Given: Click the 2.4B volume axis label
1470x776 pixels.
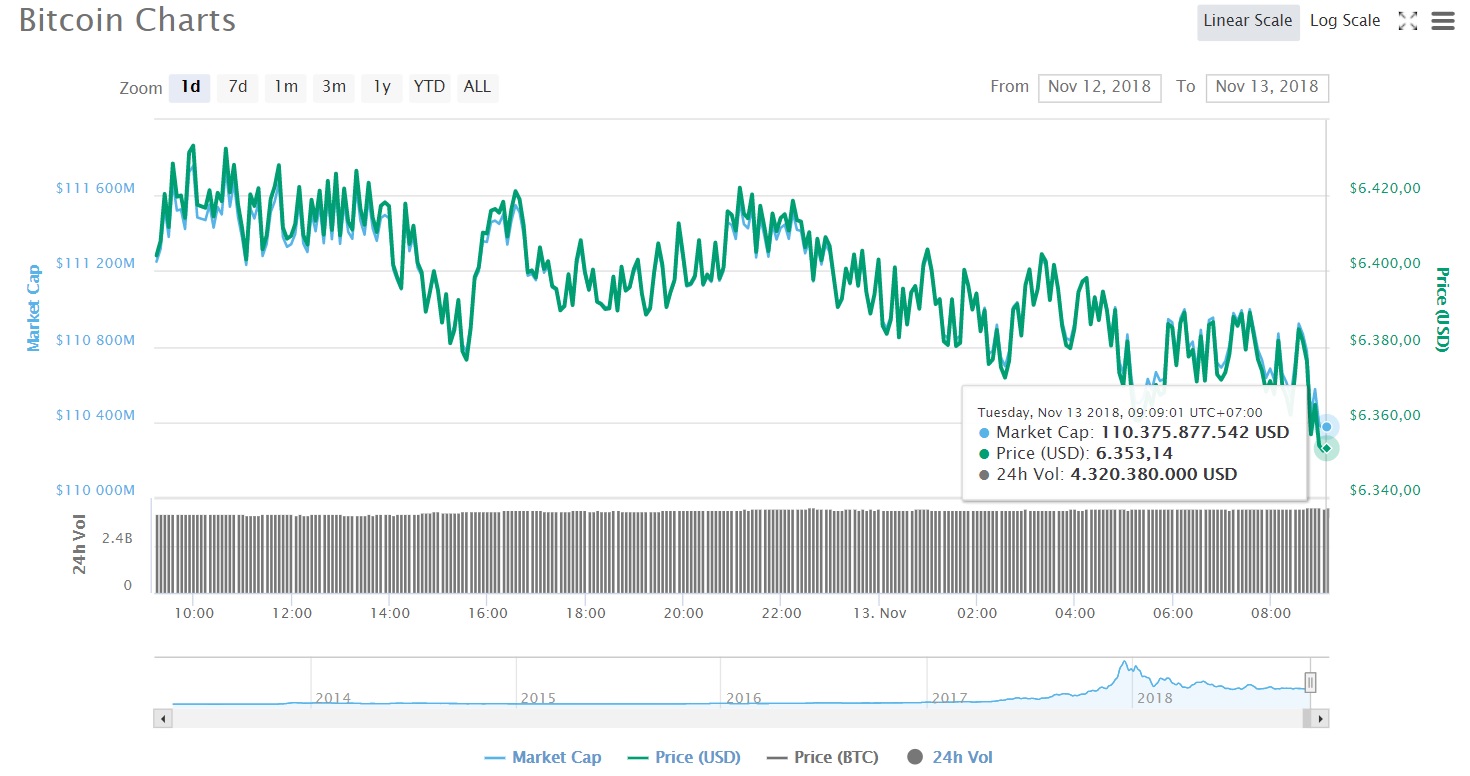Looking at the screenshot, I should pyautogui.click(x=117, y=537).
